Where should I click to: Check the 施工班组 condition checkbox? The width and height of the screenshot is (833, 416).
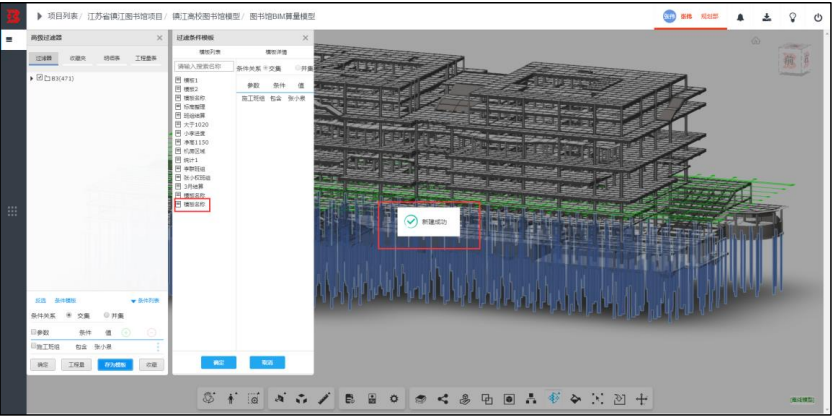(x=33, y=346)
